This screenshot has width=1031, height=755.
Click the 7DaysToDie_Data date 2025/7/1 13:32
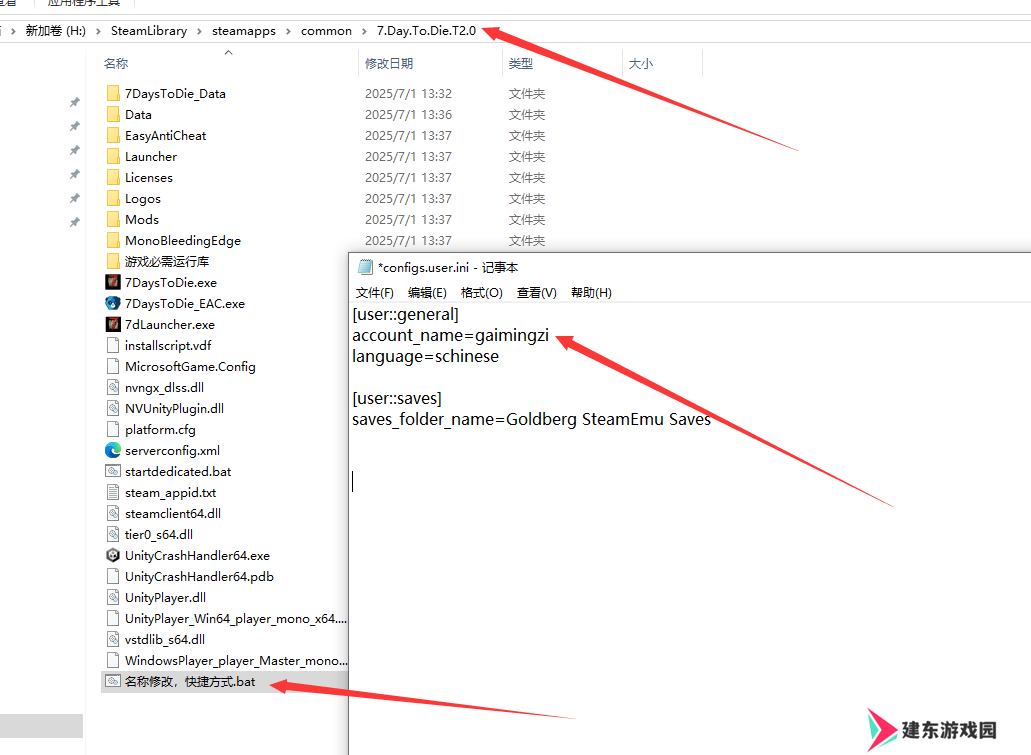pyautogui.click(x=408, y=93)
